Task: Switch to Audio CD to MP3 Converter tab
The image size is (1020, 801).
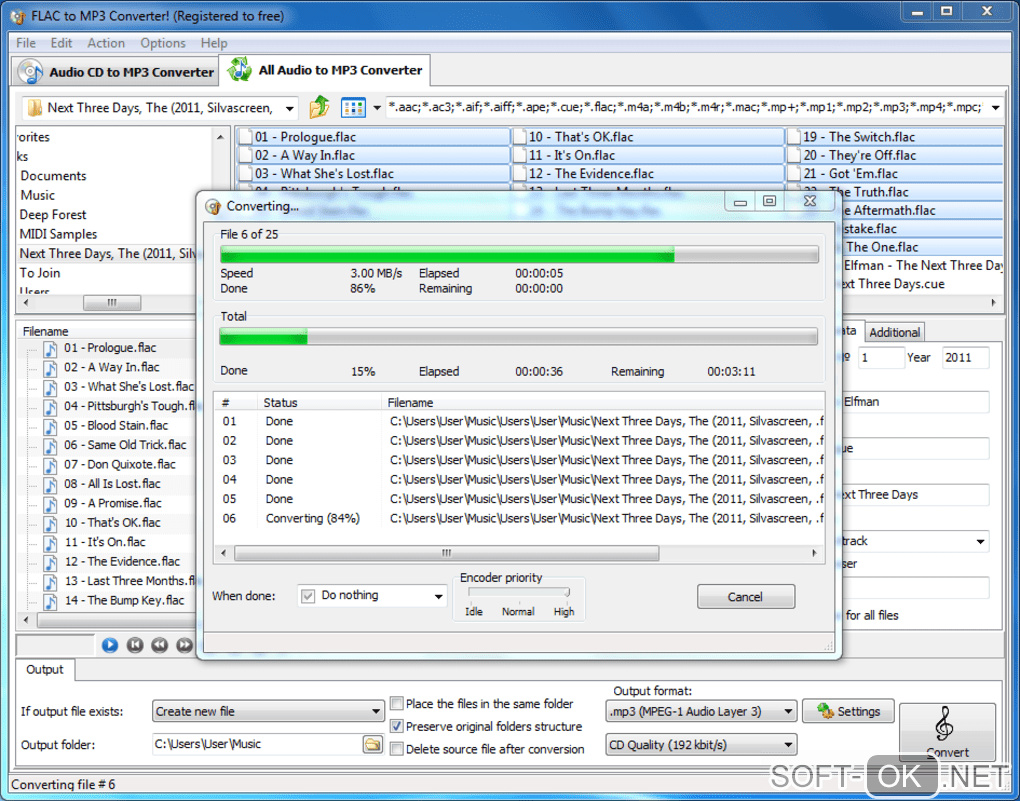Action: click(116, 72)
